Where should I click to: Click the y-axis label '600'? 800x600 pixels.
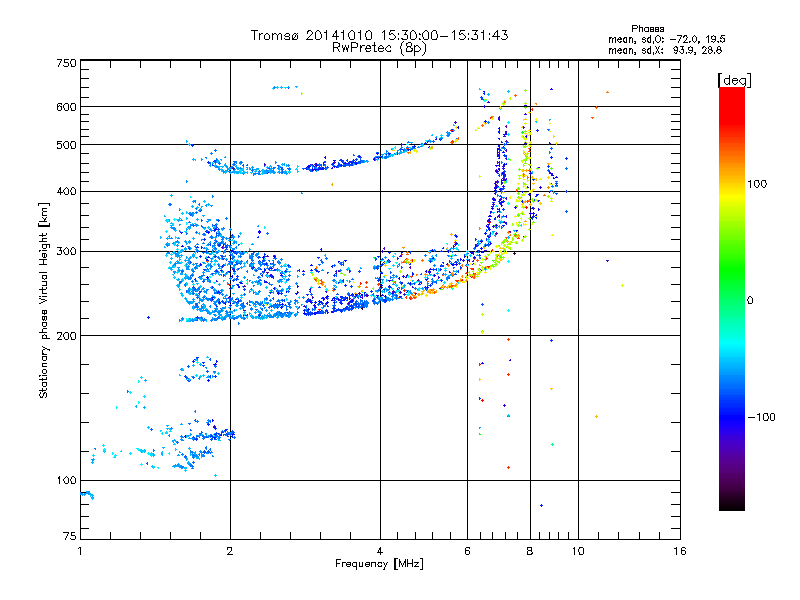tap(66, 107)
